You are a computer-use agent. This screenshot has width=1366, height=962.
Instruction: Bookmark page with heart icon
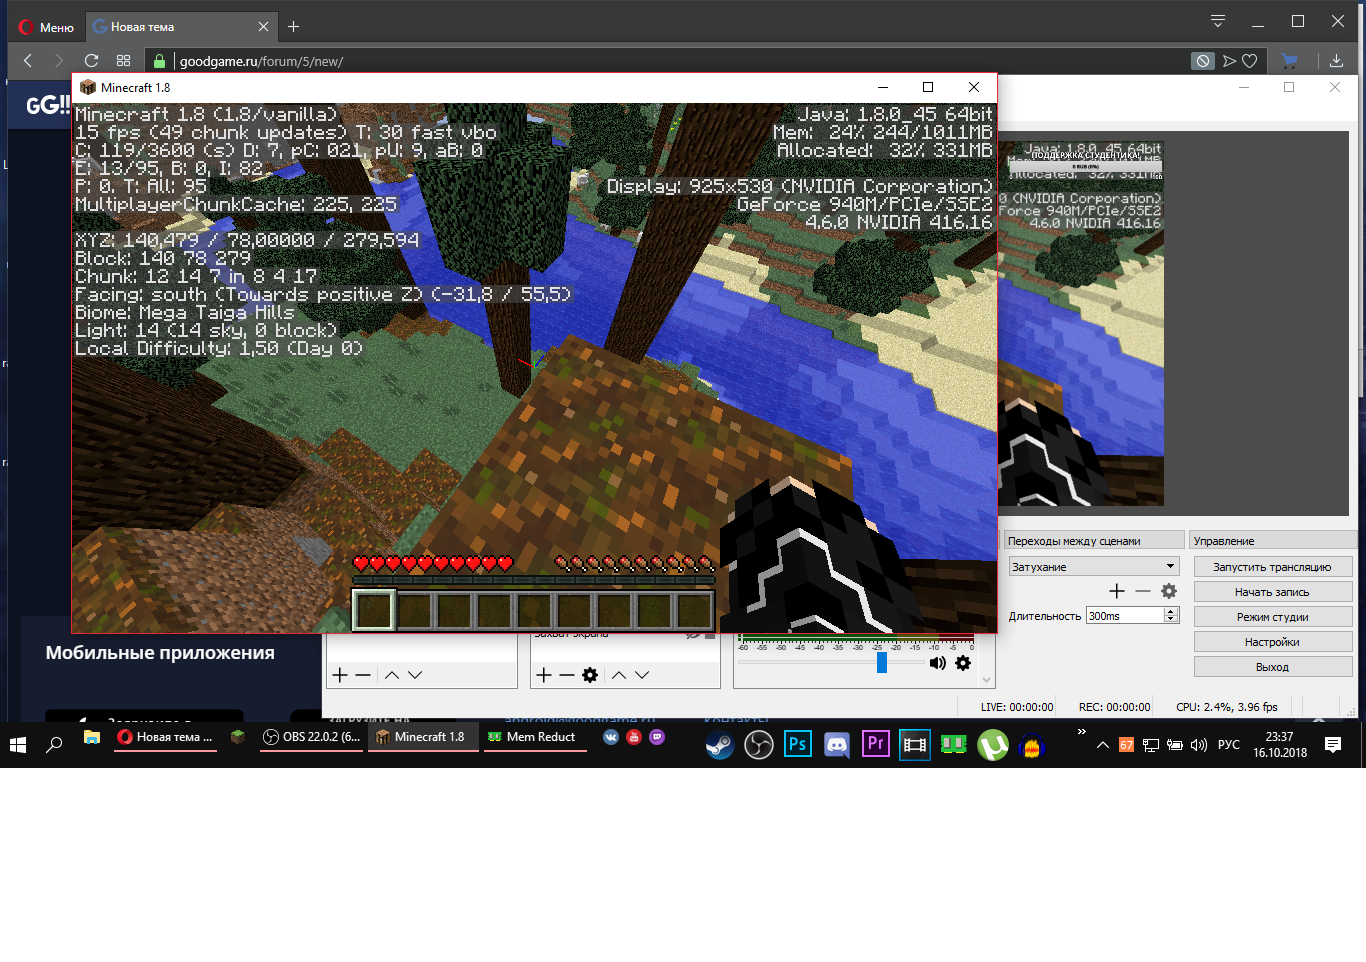tap(1250, 61)
